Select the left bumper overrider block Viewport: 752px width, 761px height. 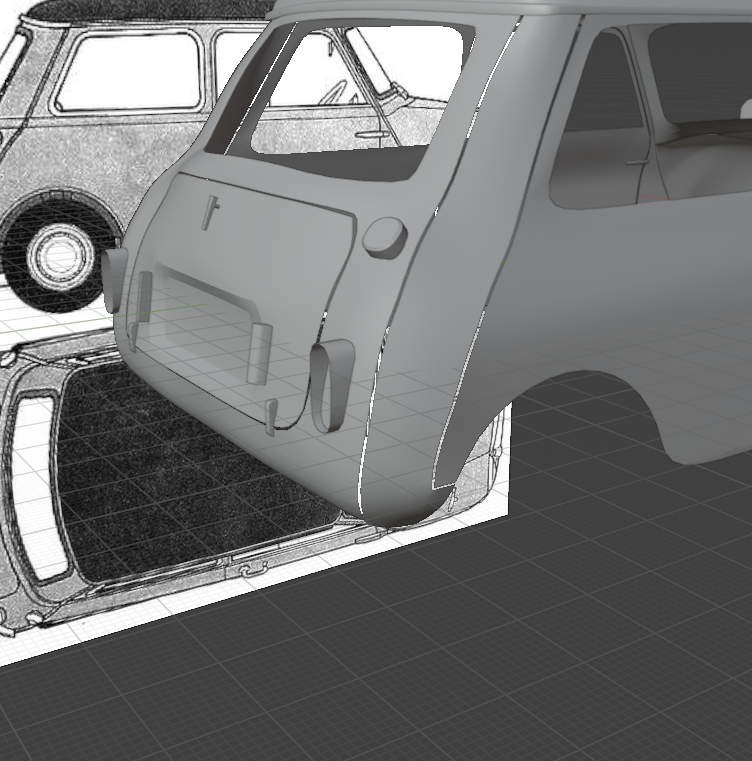tap(144, 296)
